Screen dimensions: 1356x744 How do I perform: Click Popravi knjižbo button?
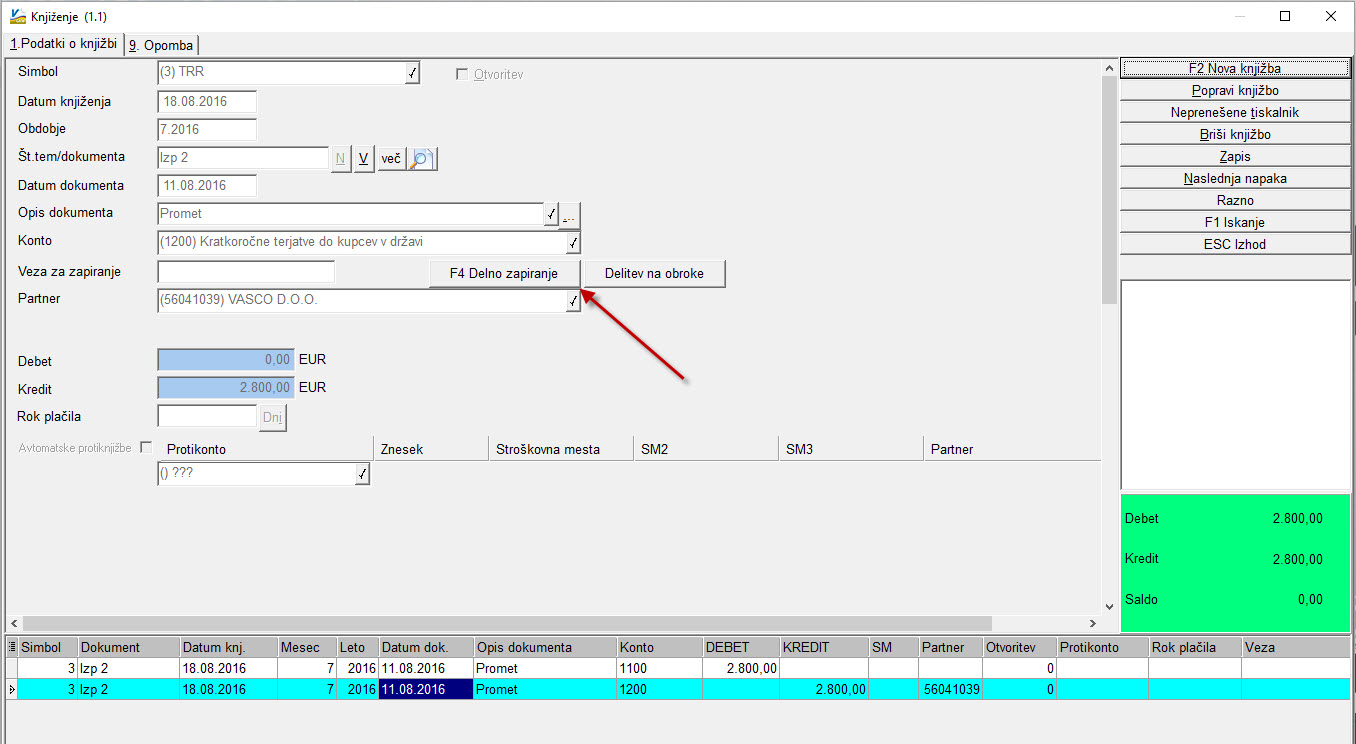[1235, 90]
